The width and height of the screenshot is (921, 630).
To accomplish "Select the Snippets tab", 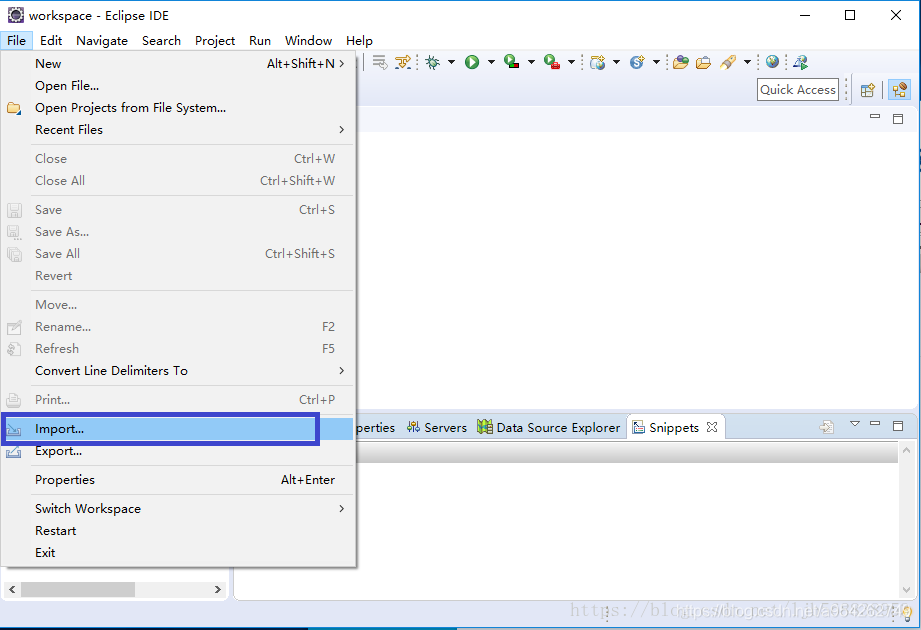I will [674, 427].
